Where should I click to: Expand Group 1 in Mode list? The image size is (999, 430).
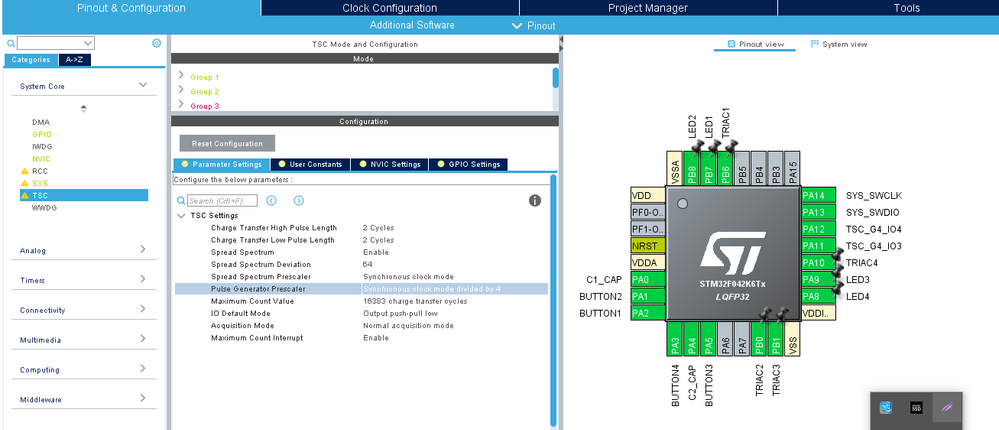click(181, 76)
